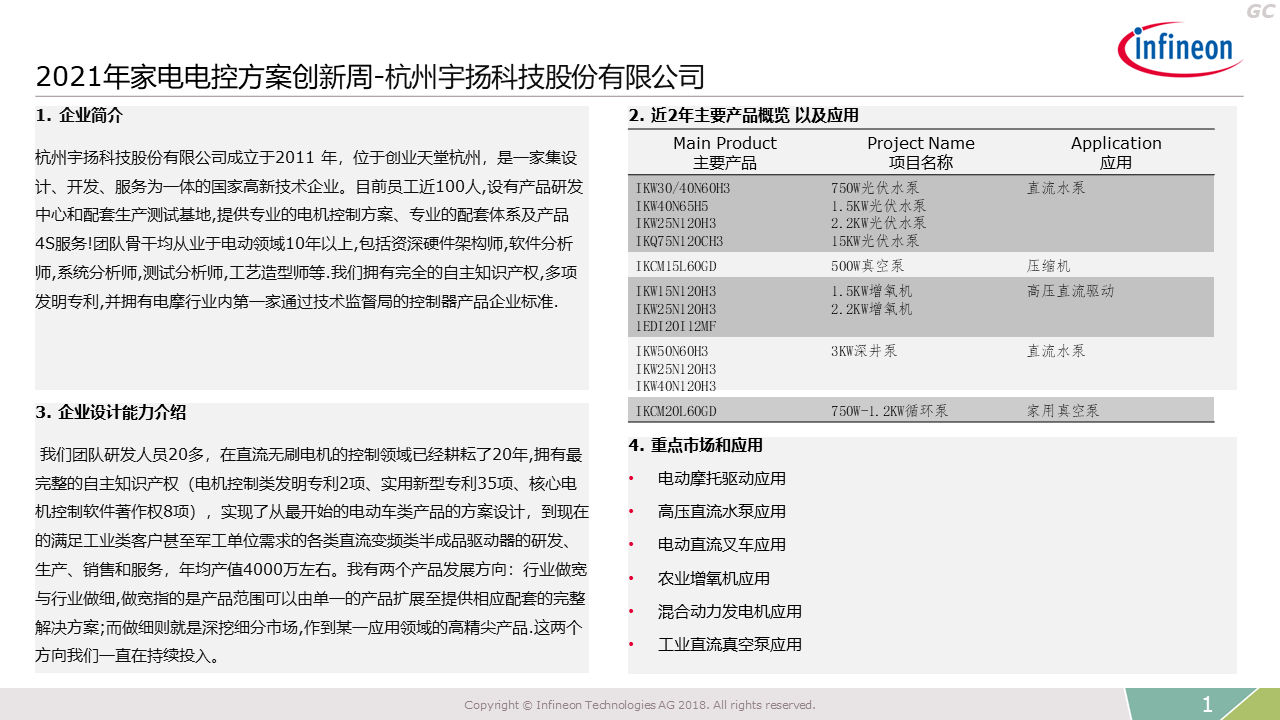Select the bullet 农业增氧机应用
Screen dimensions: 1280x720
point(714,578)
